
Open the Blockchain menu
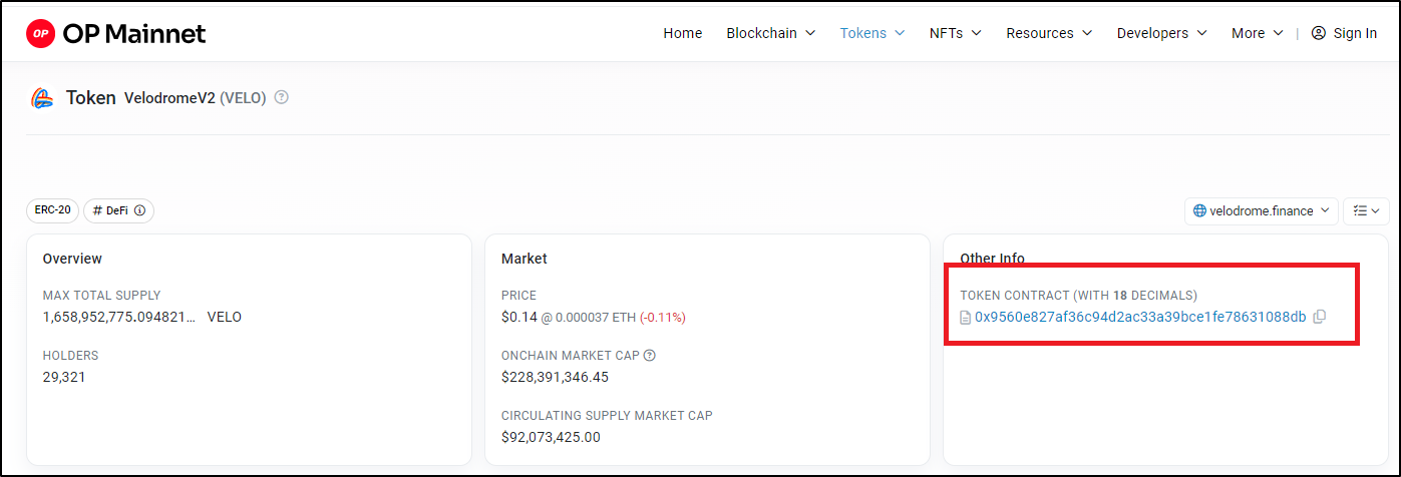coord(771,33)
